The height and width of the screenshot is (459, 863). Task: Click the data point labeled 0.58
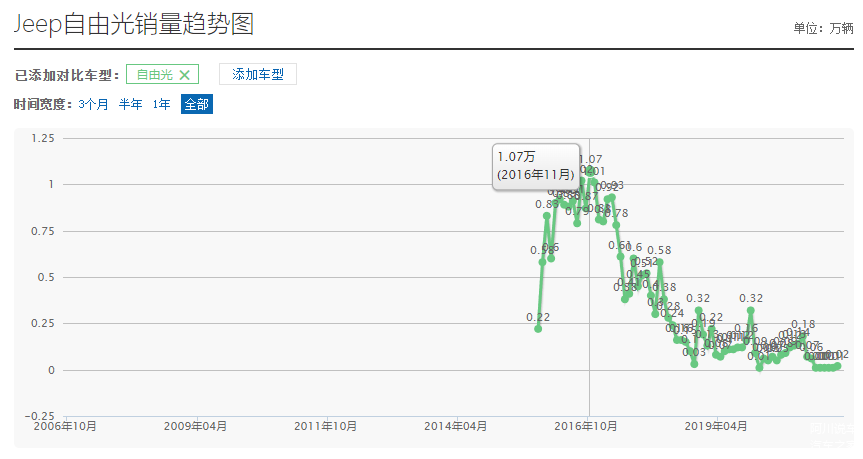(660, 262)
